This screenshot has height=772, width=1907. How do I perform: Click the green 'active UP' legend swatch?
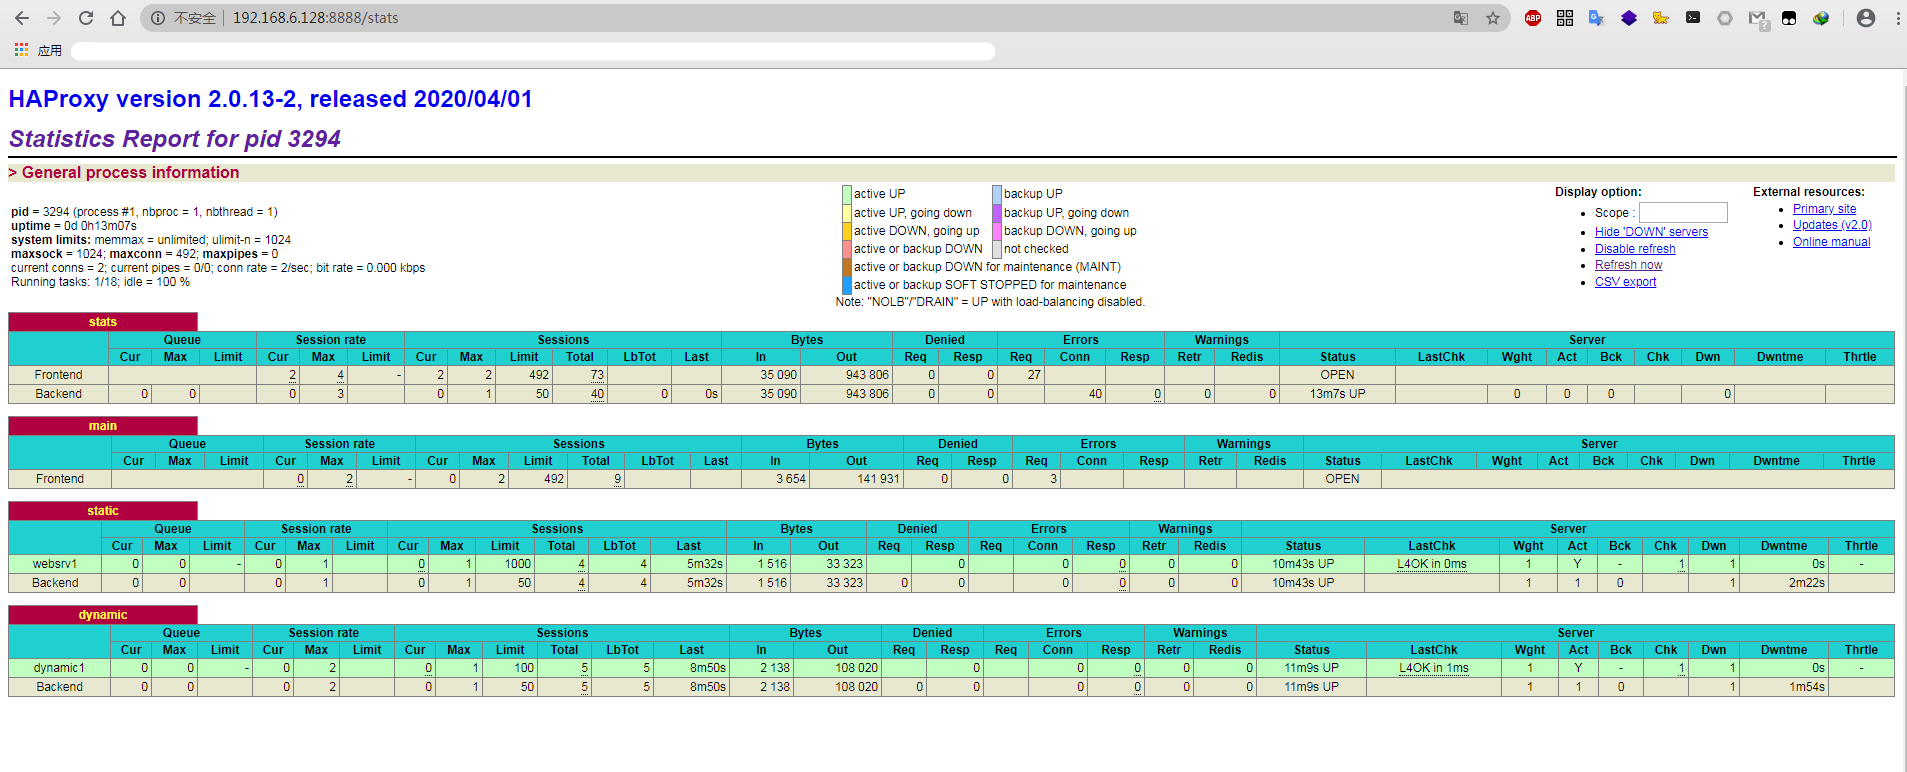click(847, 194)
